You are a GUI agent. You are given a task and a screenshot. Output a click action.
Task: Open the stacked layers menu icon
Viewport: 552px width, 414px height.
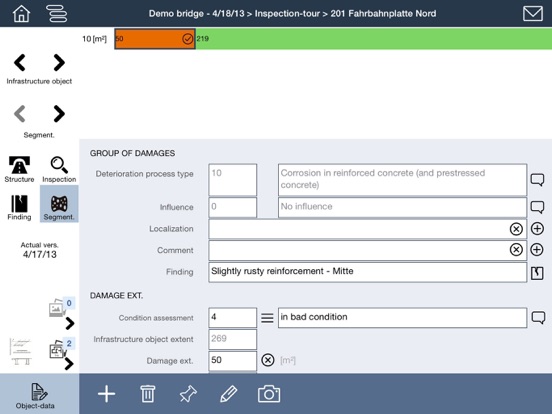click(x=57, y=13)
